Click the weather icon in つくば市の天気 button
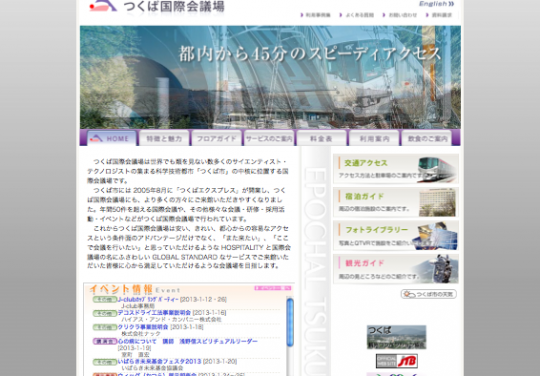The image size is (540, 376). 409,294
